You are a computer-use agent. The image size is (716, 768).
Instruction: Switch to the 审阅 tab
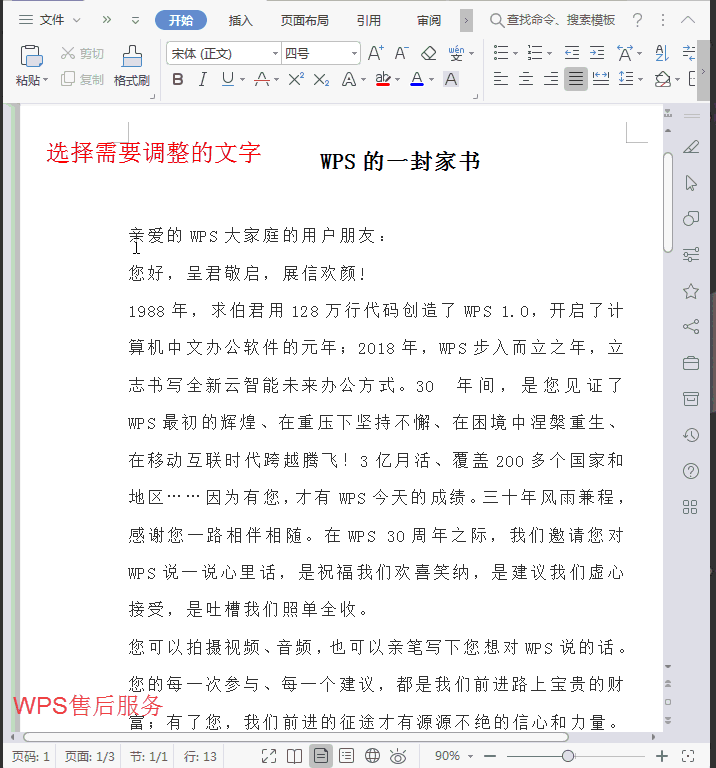(429, 21)
